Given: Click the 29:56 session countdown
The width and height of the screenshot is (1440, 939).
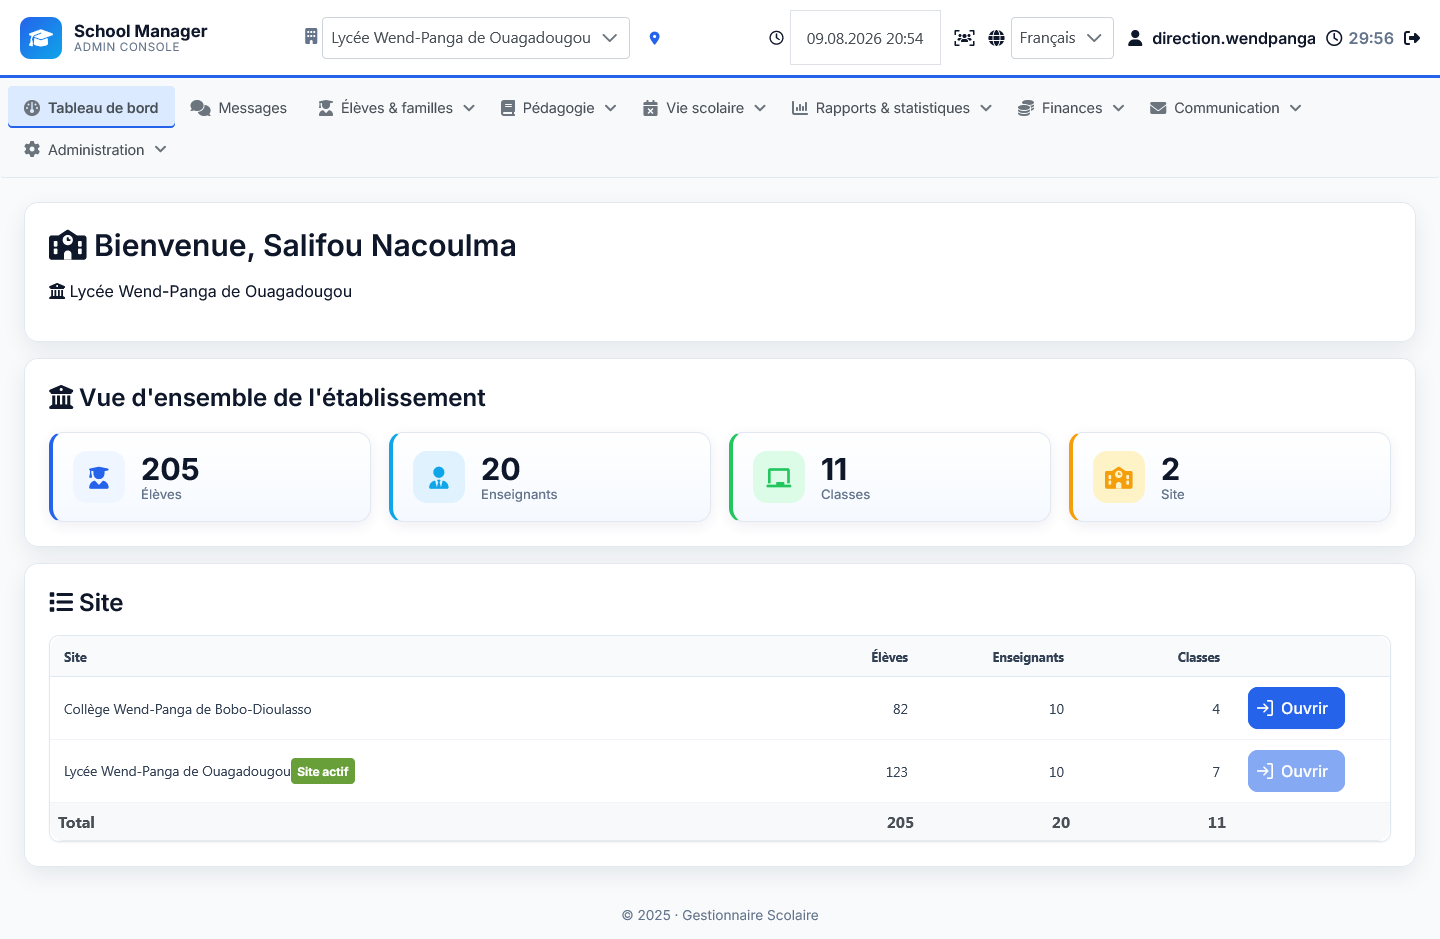Looking at the screenshot, I should coord(1371,38).
